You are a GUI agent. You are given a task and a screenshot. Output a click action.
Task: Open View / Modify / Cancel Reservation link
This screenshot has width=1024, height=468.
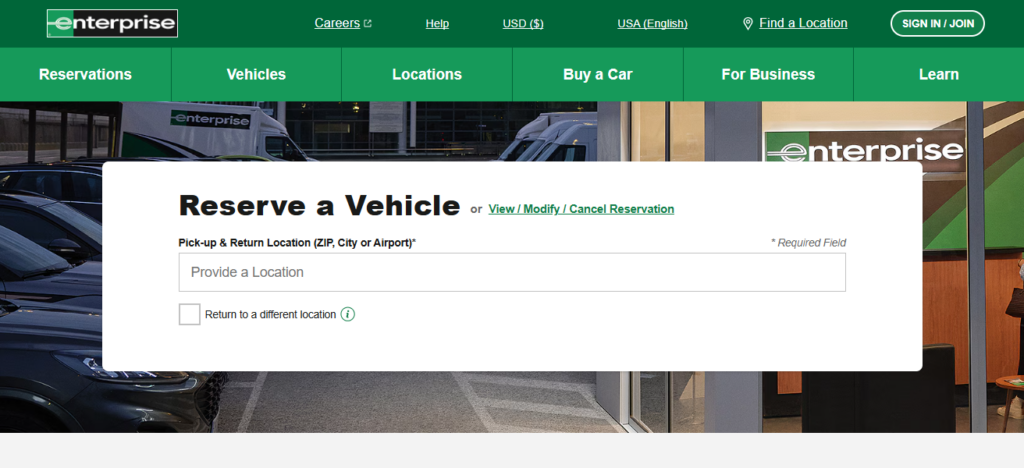tap(581, 209)
